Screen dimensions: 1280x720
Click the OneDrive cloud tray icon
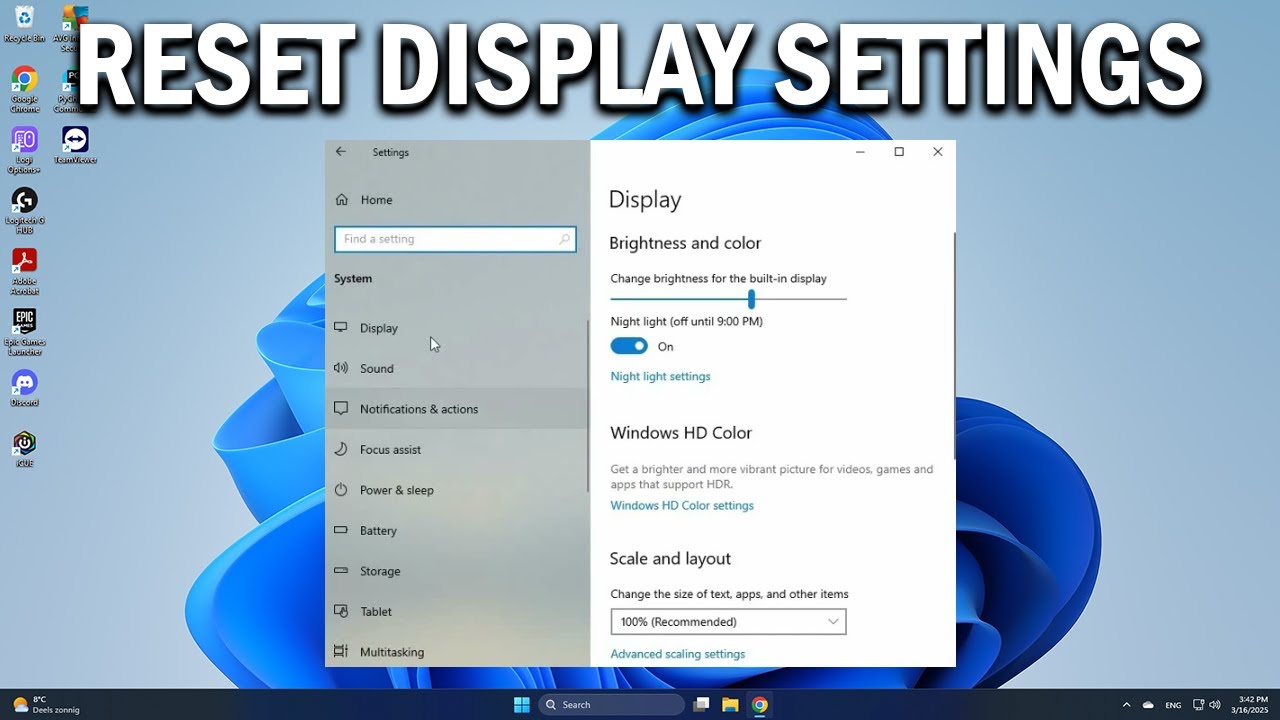click(1148, 705)
